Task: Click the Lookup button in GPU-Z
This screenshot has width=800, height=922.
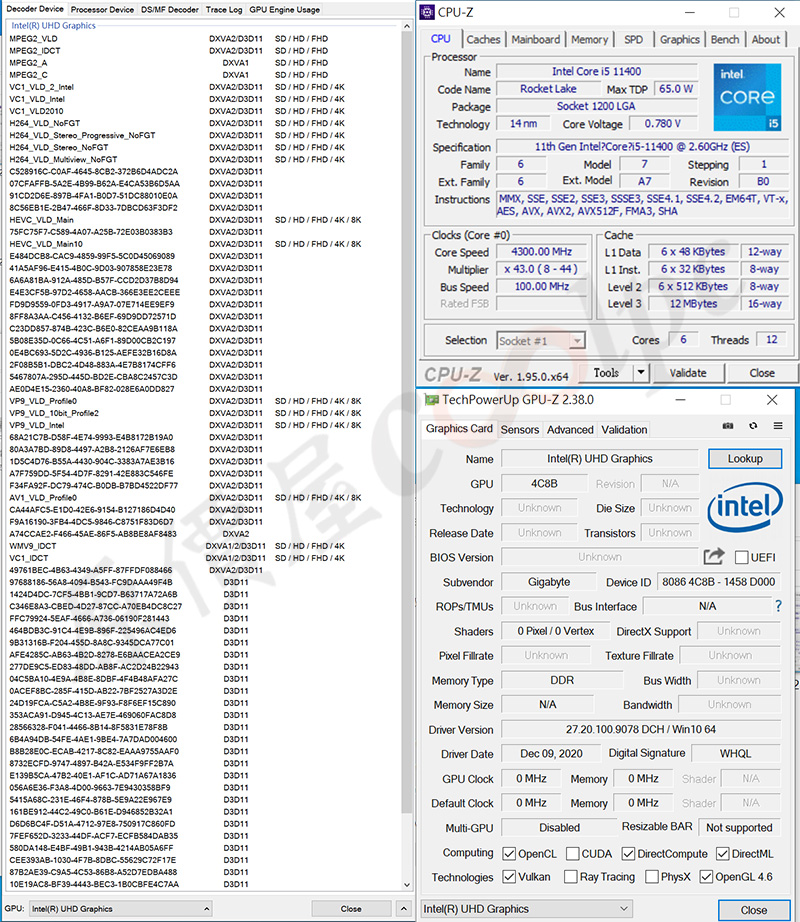Action: pos(745,459)
